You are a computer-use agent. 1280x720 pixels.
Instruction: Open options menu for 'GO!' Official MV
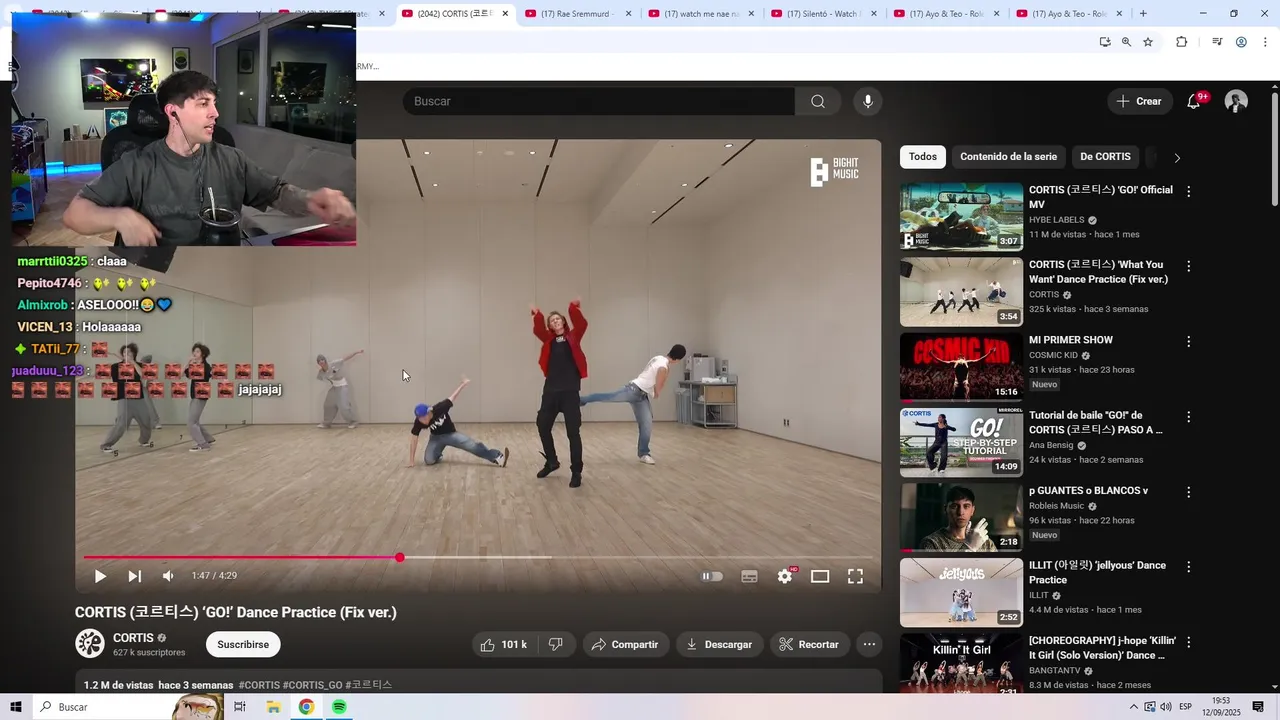pyautogui.click(x=1189, y=191)
